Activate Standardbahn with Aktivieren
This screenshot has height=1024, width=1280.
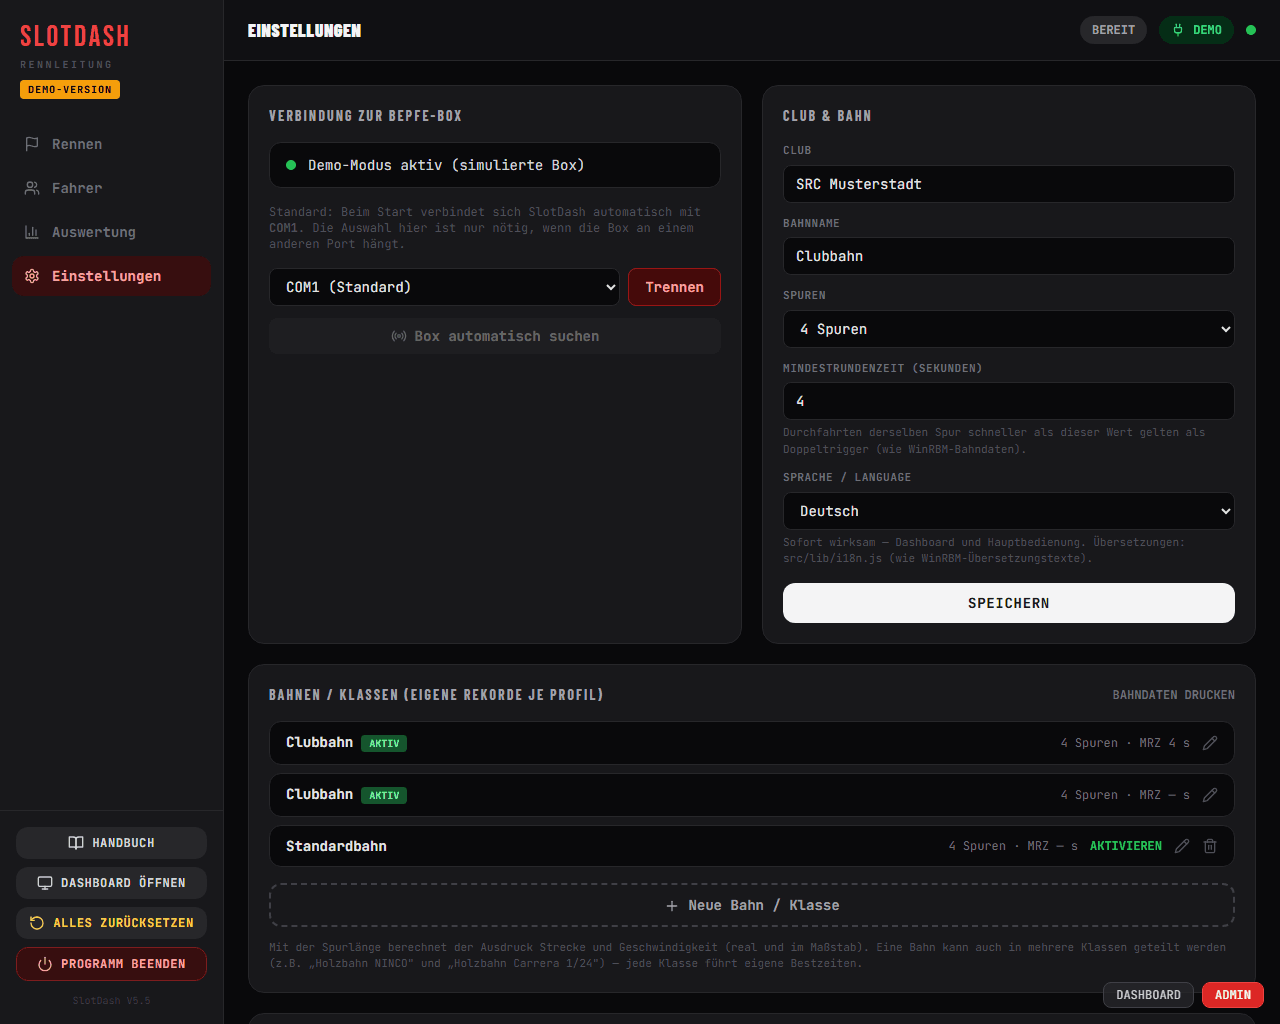1126,846
